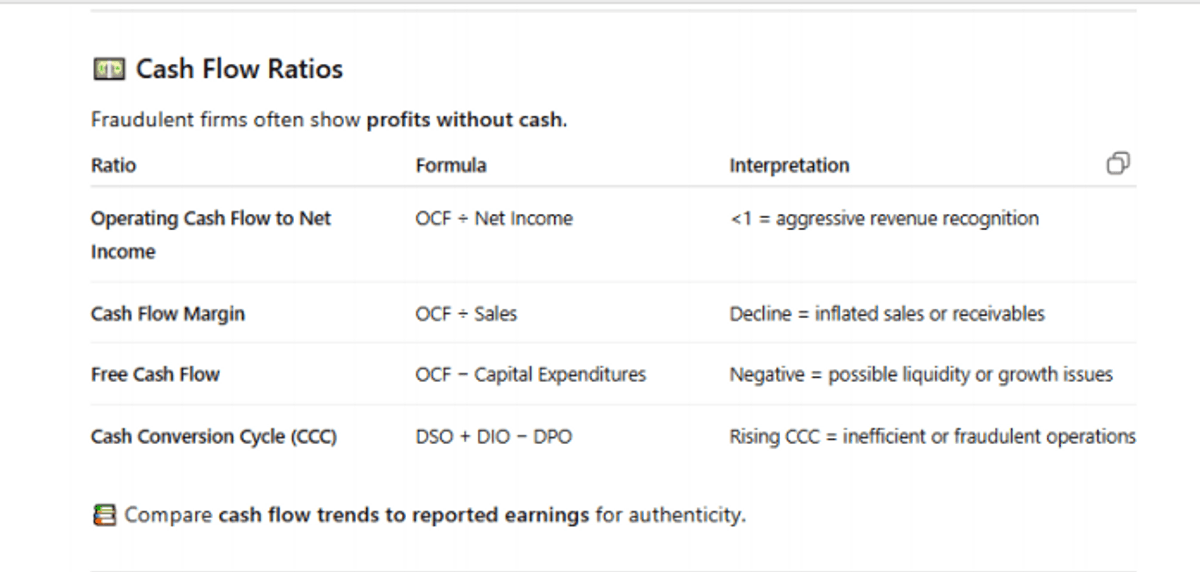Click the inflated sales or receivables text

pyautogui.click(x=887, y=314)
